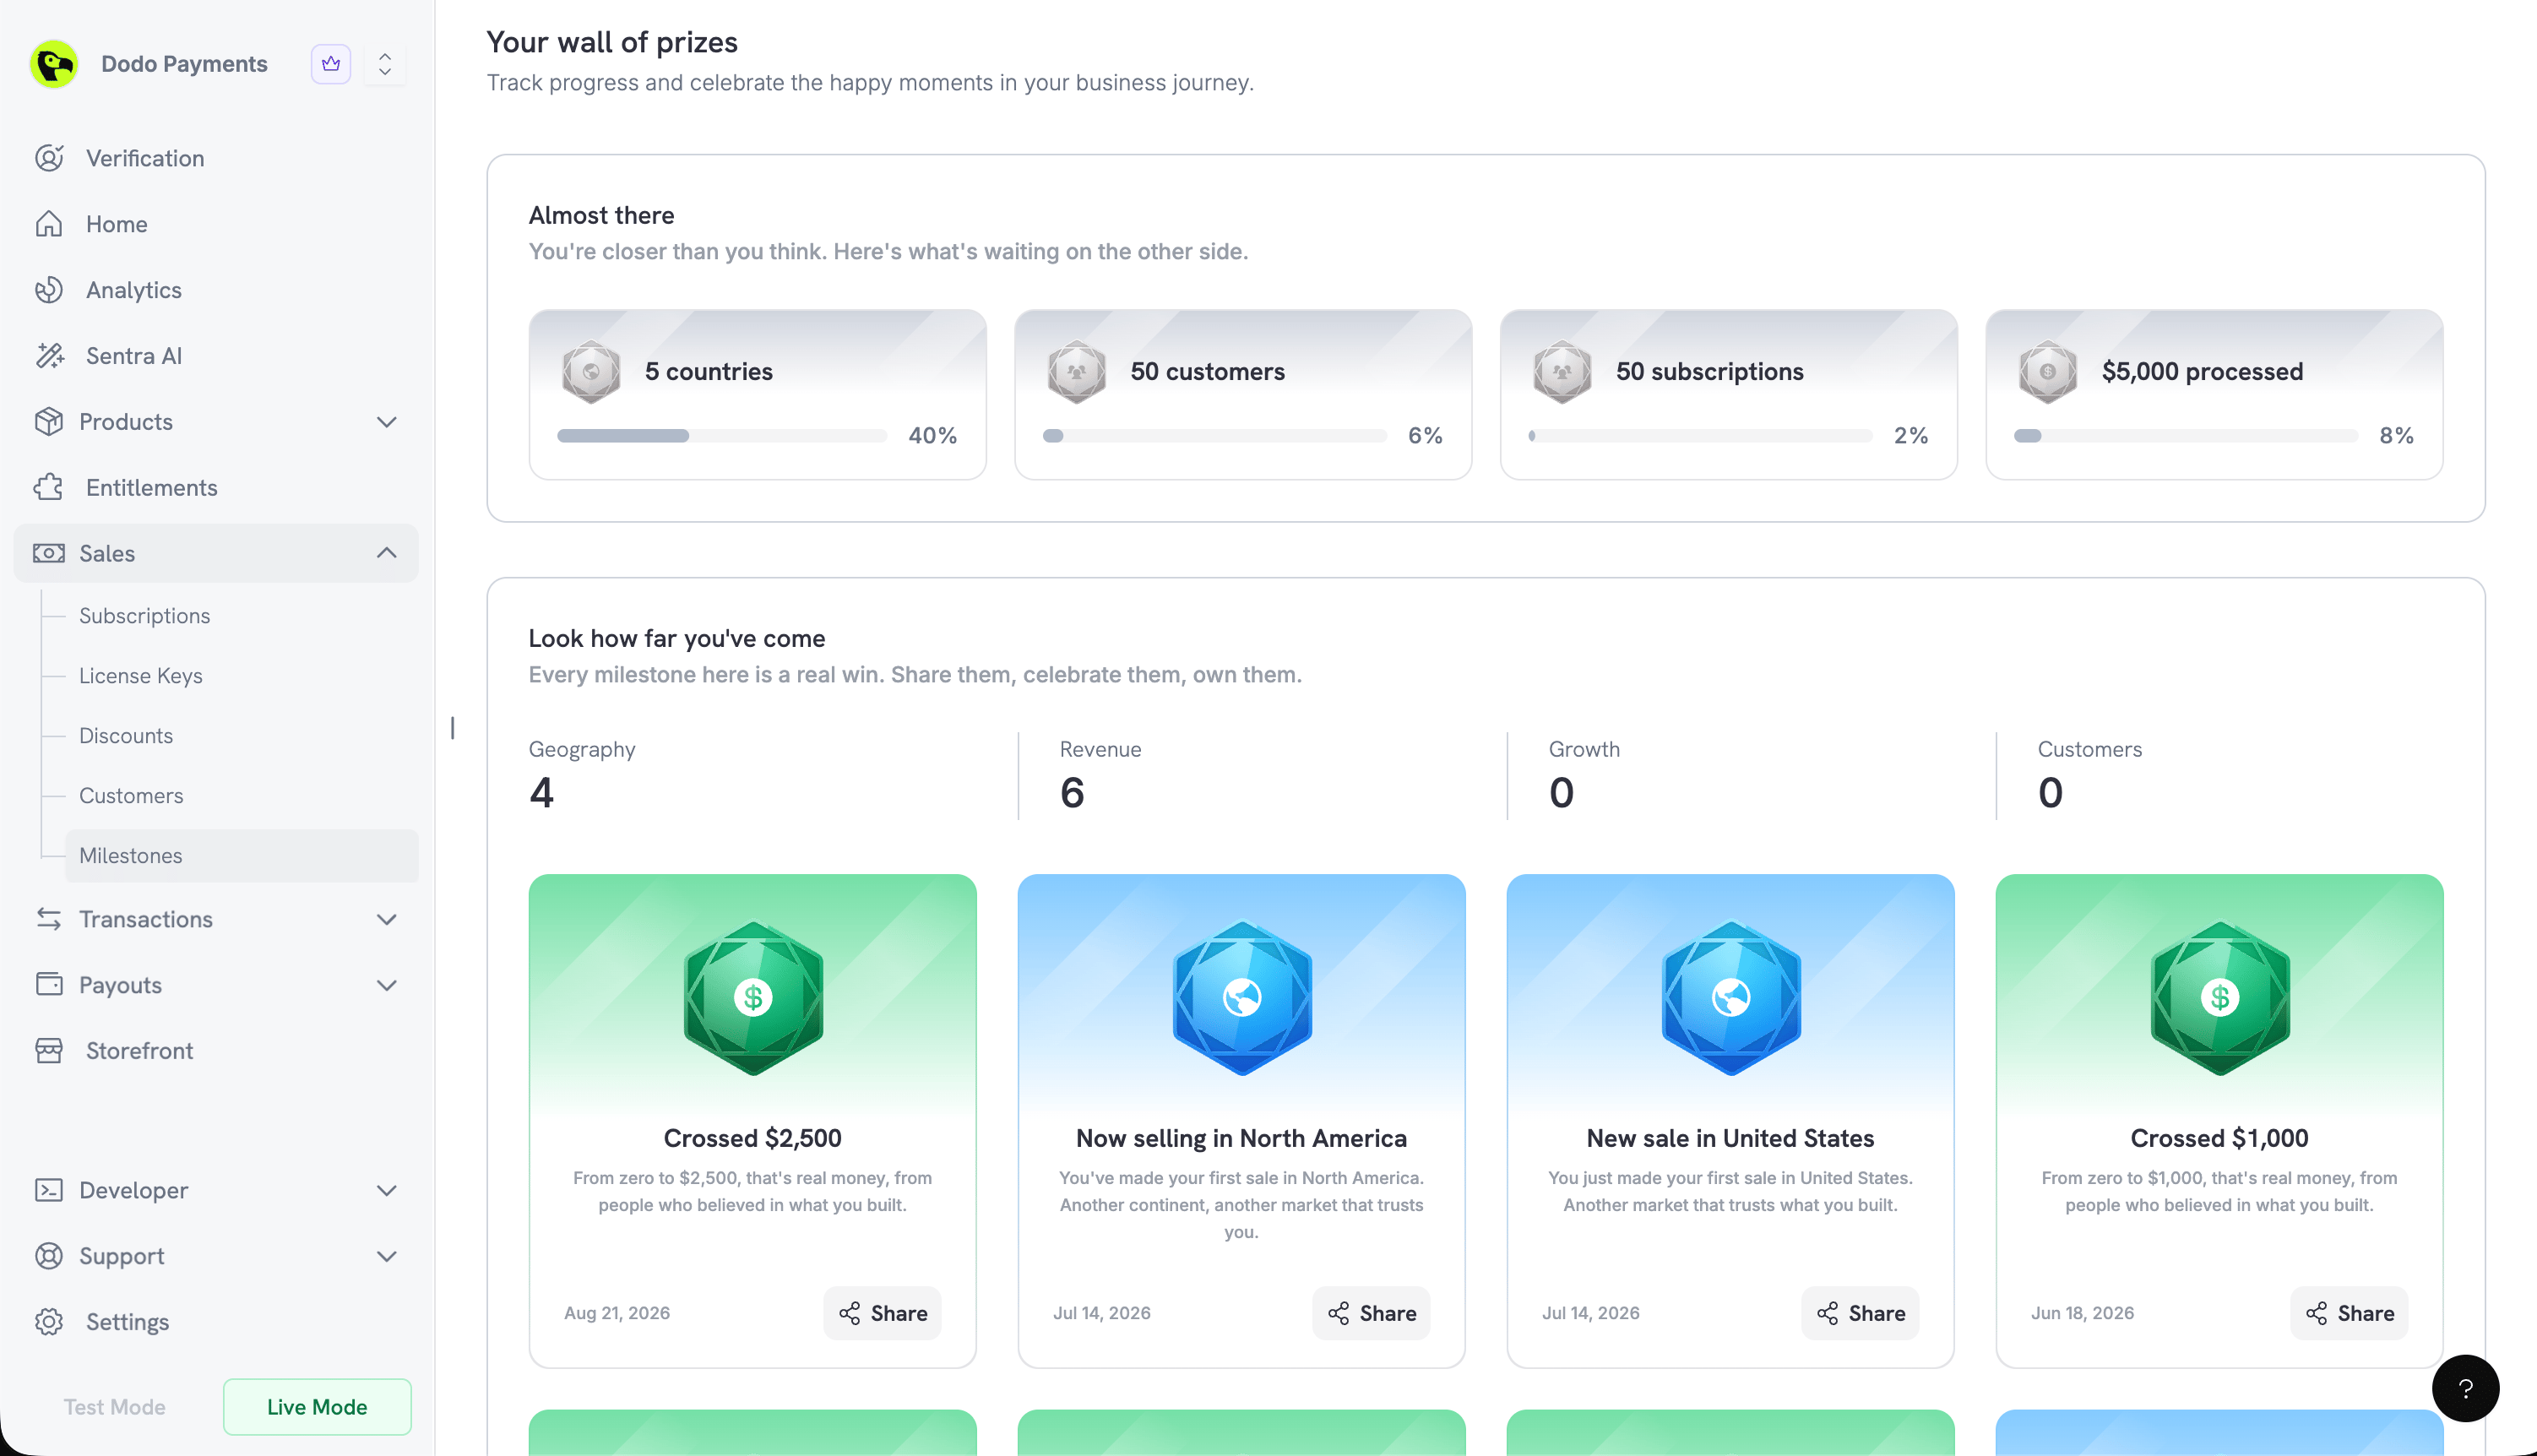This screenshot has height=1456, width=2537.
Task: Expand the Support menu chevron
Action: pyautogui.click(x=387, y=1256)
